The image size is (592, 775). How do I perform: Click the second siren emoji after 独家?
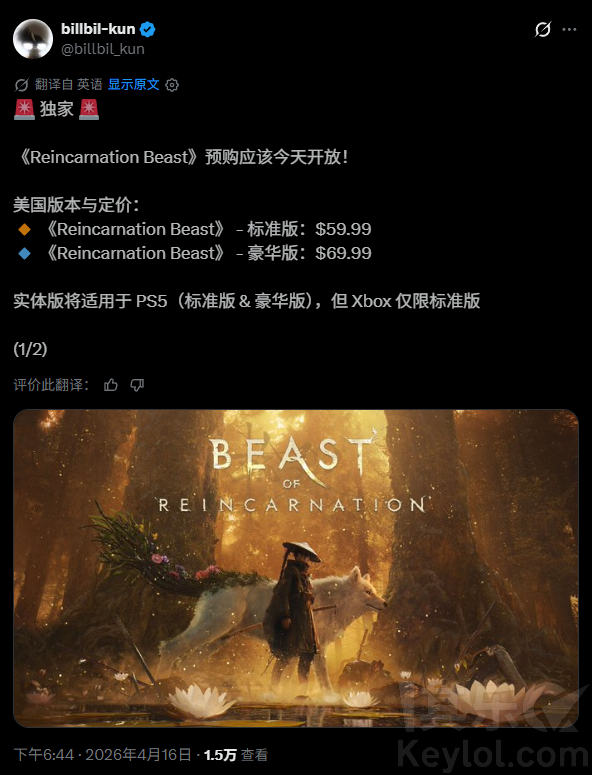click(x=89, y=109)
